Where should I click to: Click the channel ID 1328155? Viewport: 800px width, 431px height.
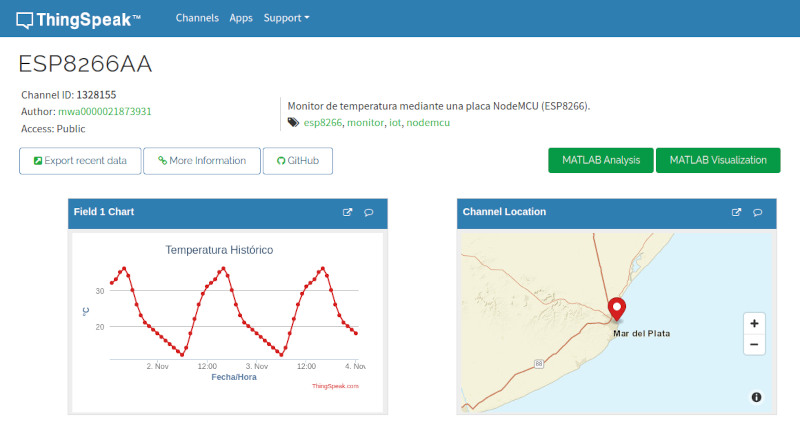pos(96,95)
